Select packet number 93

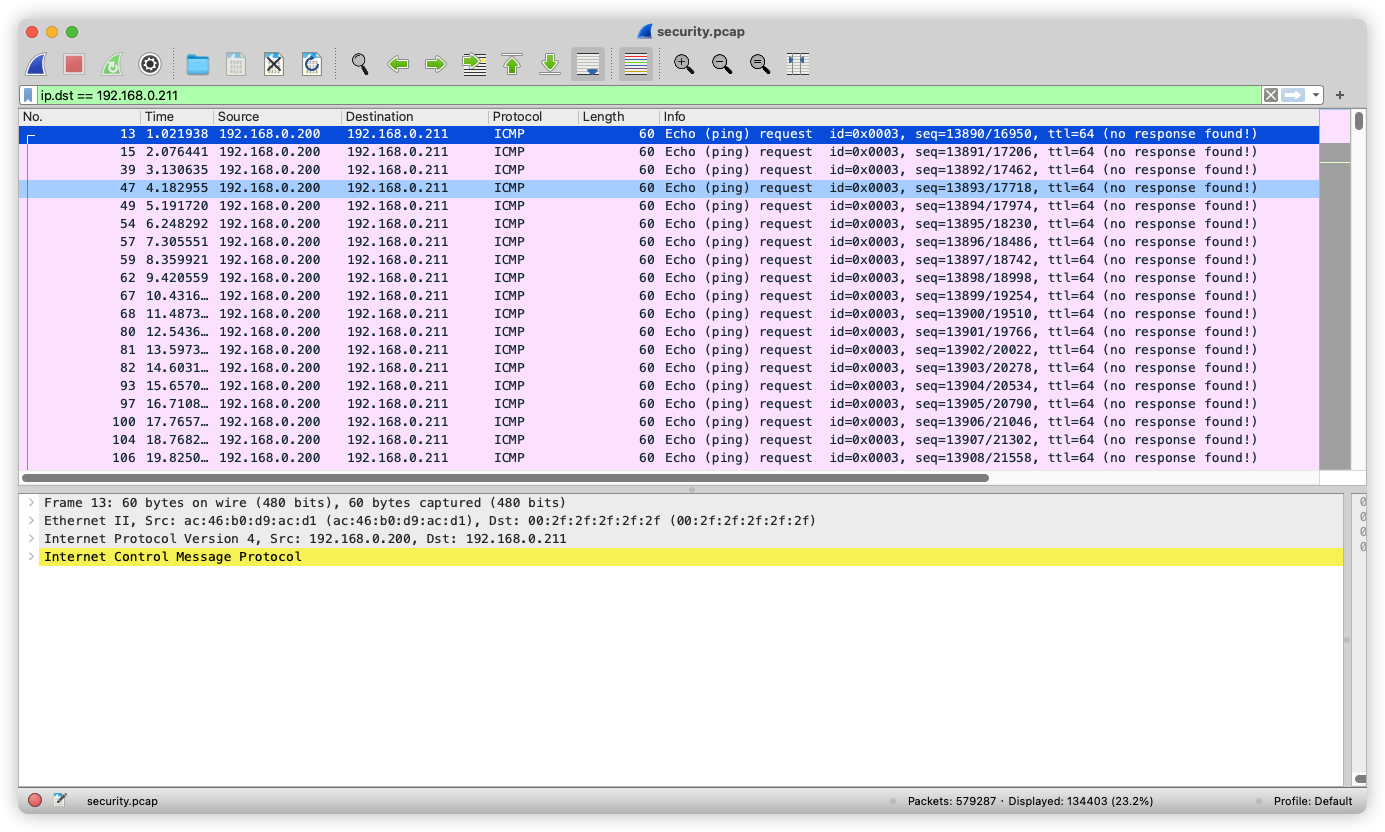pos(669,386)
